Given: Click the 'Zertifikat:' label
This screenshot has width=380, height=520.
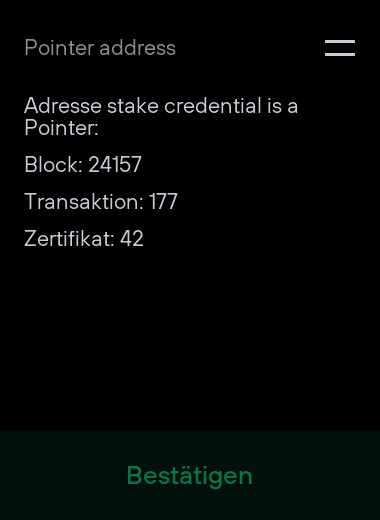Looking at the screenshot, I should pos(69,238).
